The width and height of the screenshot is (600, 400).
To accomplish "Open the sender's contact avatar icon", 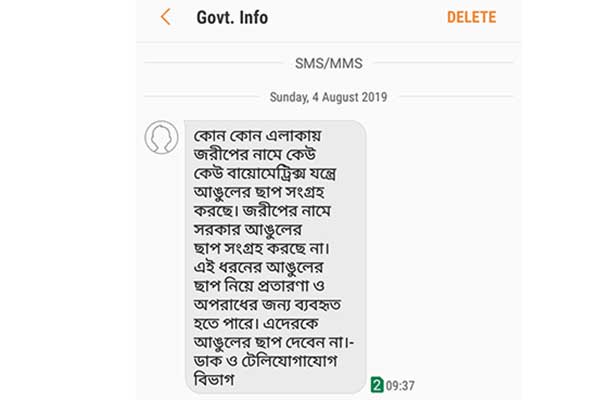I will click(161, 137).
